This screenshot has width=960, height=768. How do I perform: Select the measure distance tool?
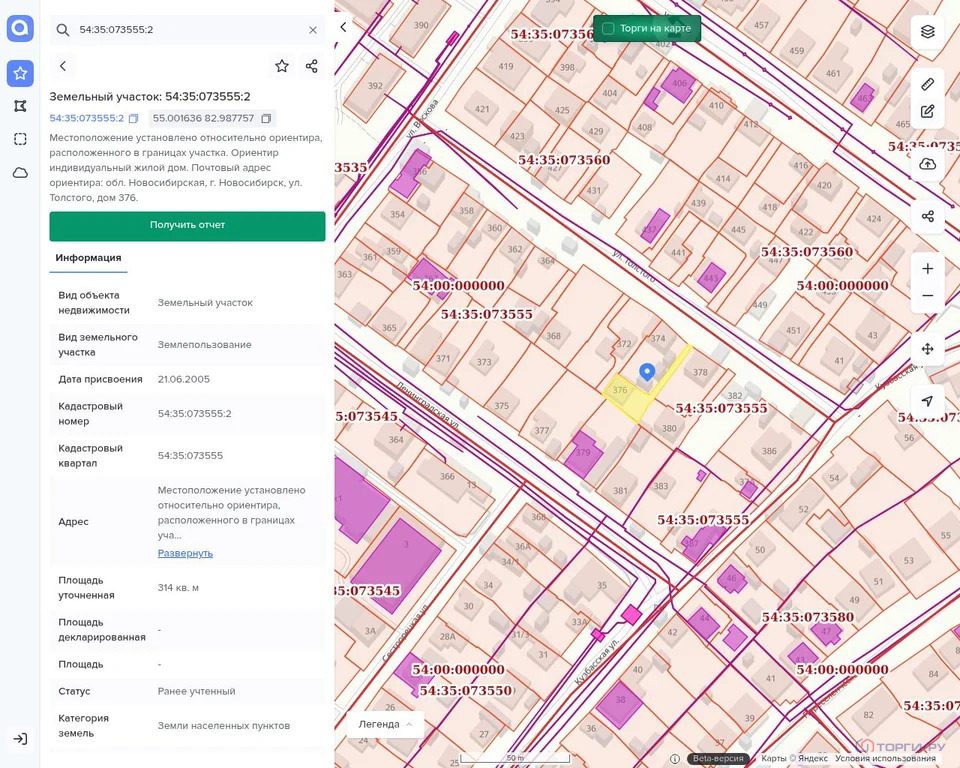(x=927, y=84)
